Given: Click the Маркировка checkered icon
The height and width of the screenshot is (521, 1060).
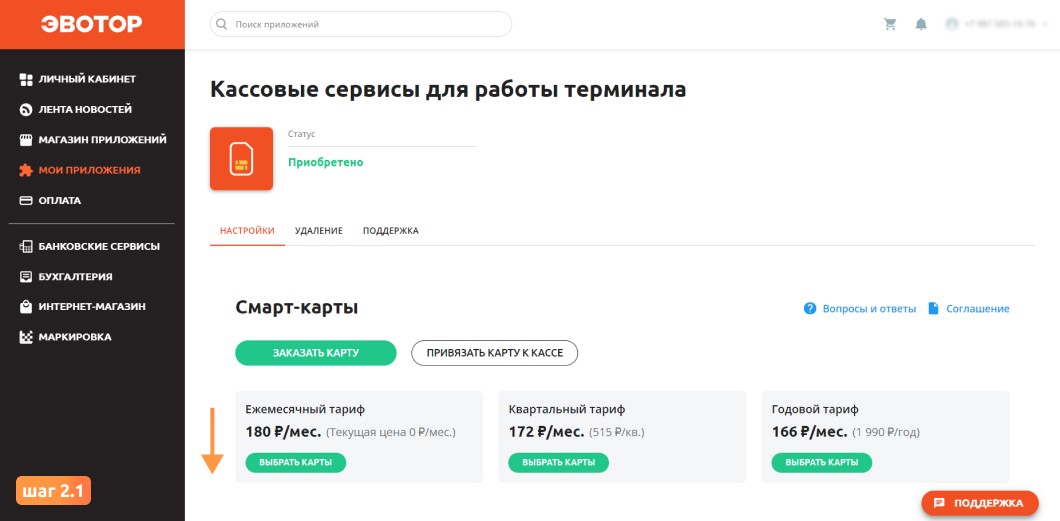Looking at the screenshot, I should coord(26,337).
